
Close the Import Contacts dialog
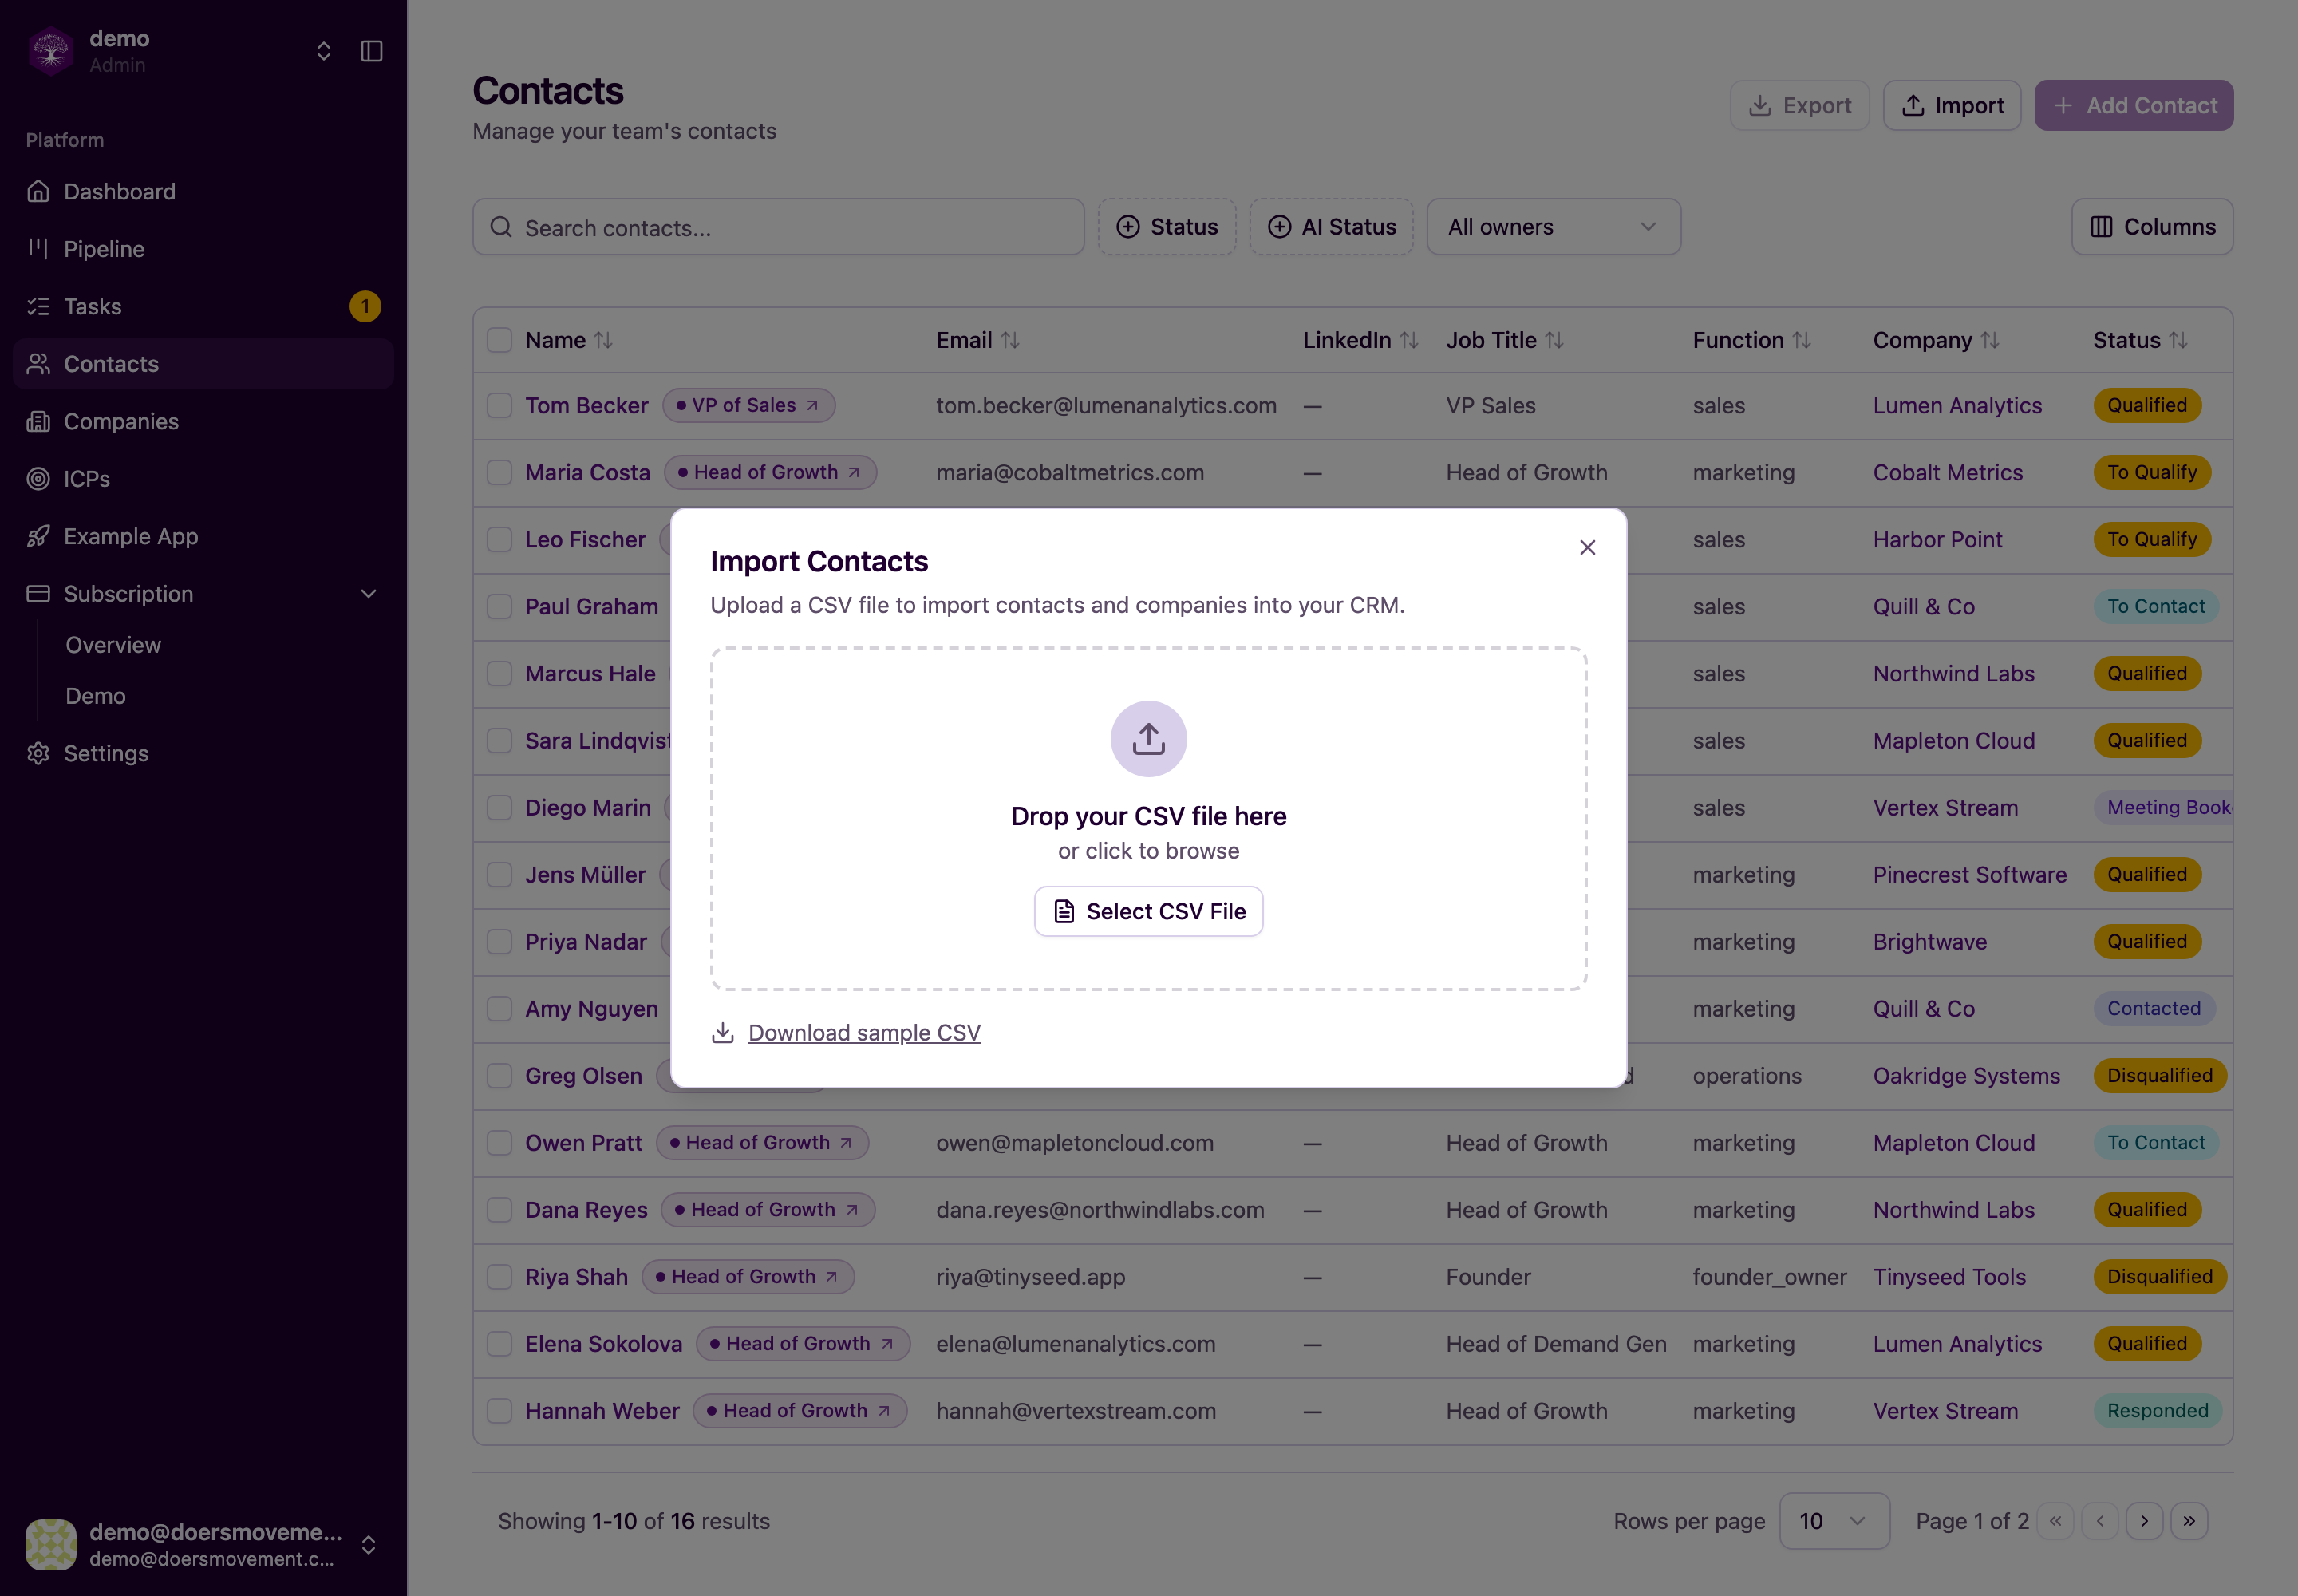[x=1587, y=547]
